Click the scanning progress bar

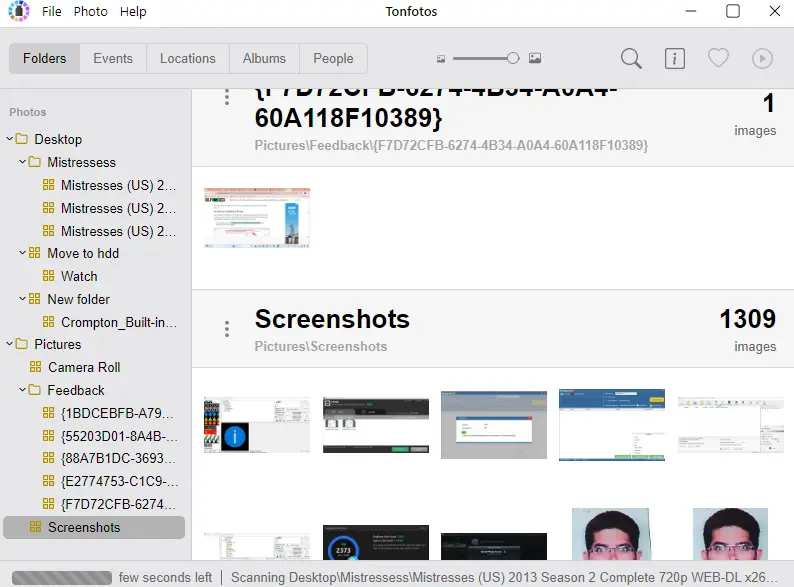pos(62,577)
